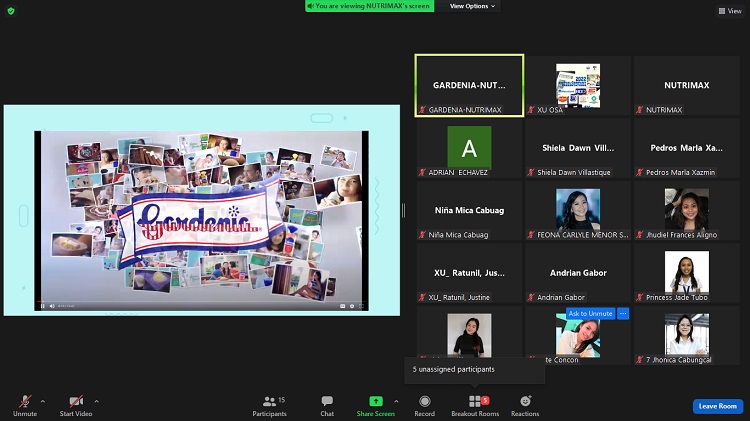Click muted mic icon on Pedros Marla Xazmin tile
750x421 pixels.
point(640,172)
